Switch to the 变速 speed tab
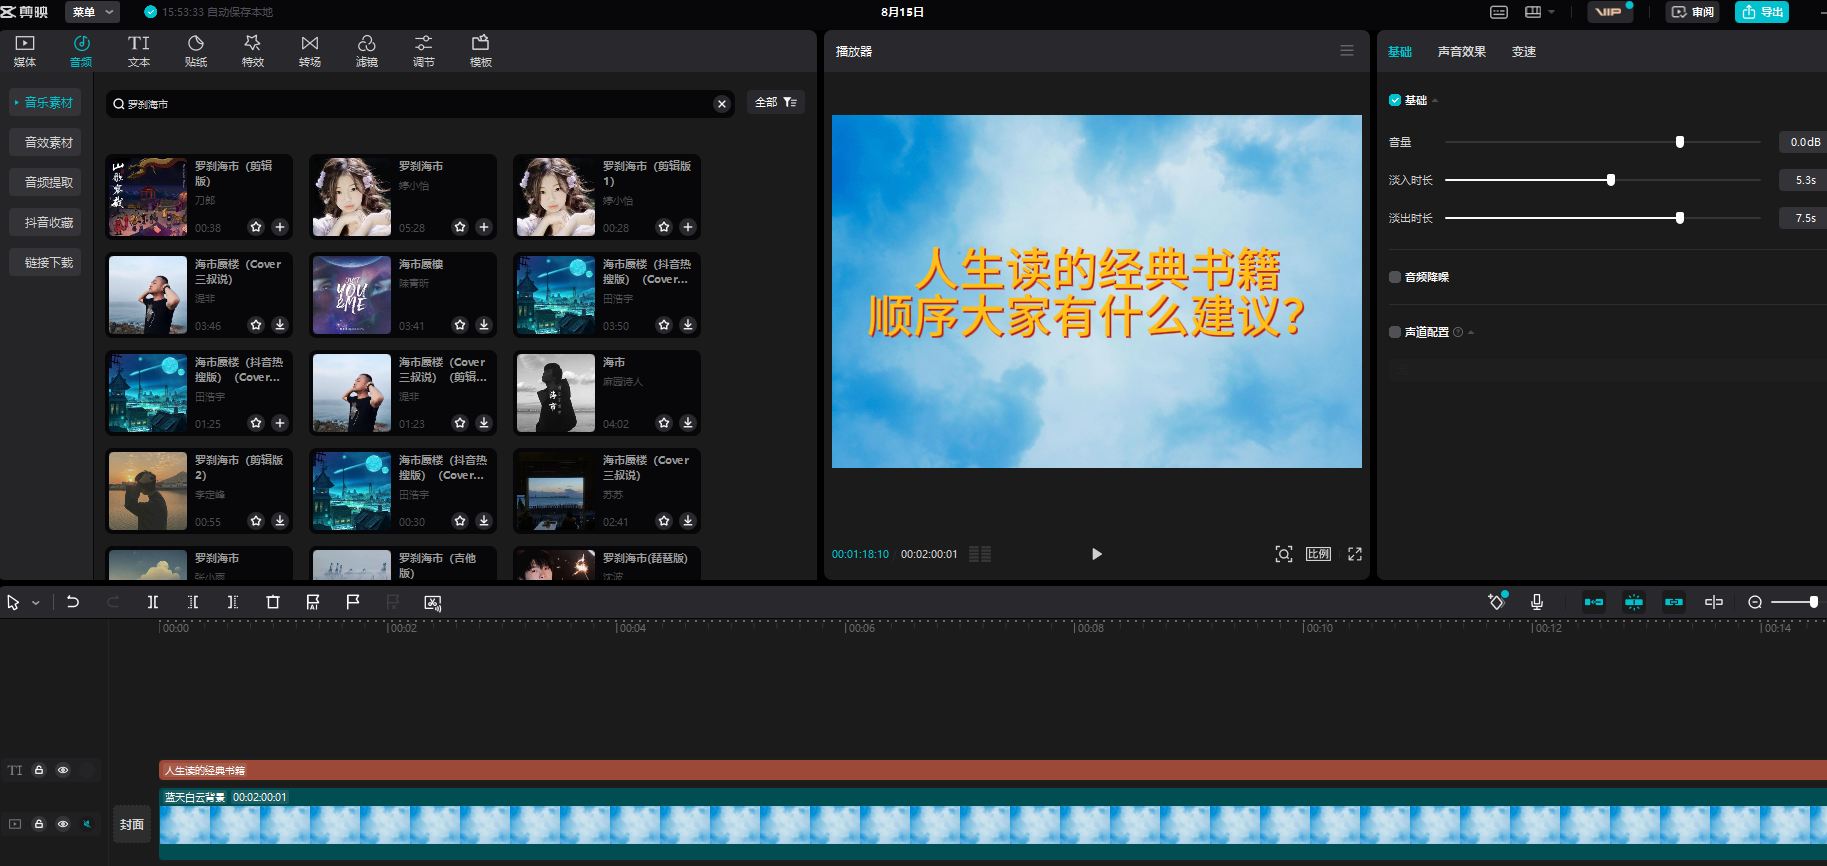 click(x=1523, y=52)
